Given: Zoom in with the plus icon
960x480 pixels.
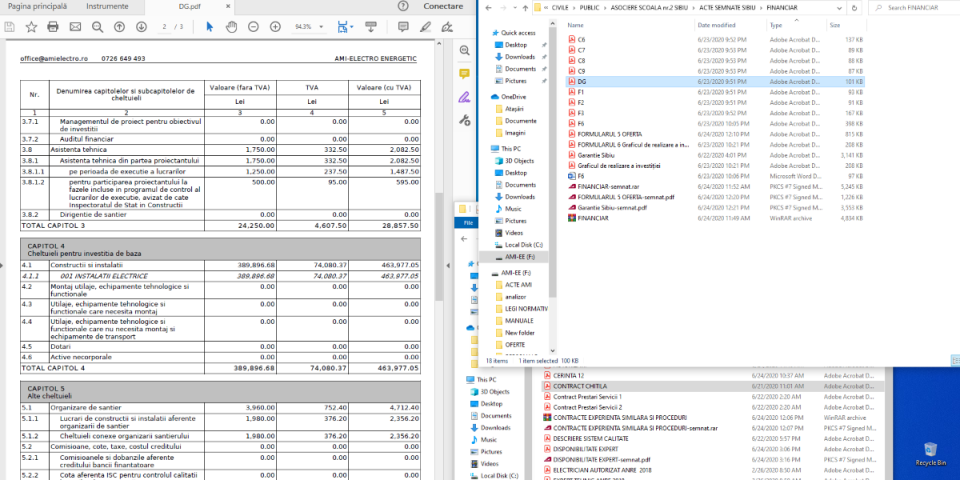Looking at the screenshot, I should (276, 27).
